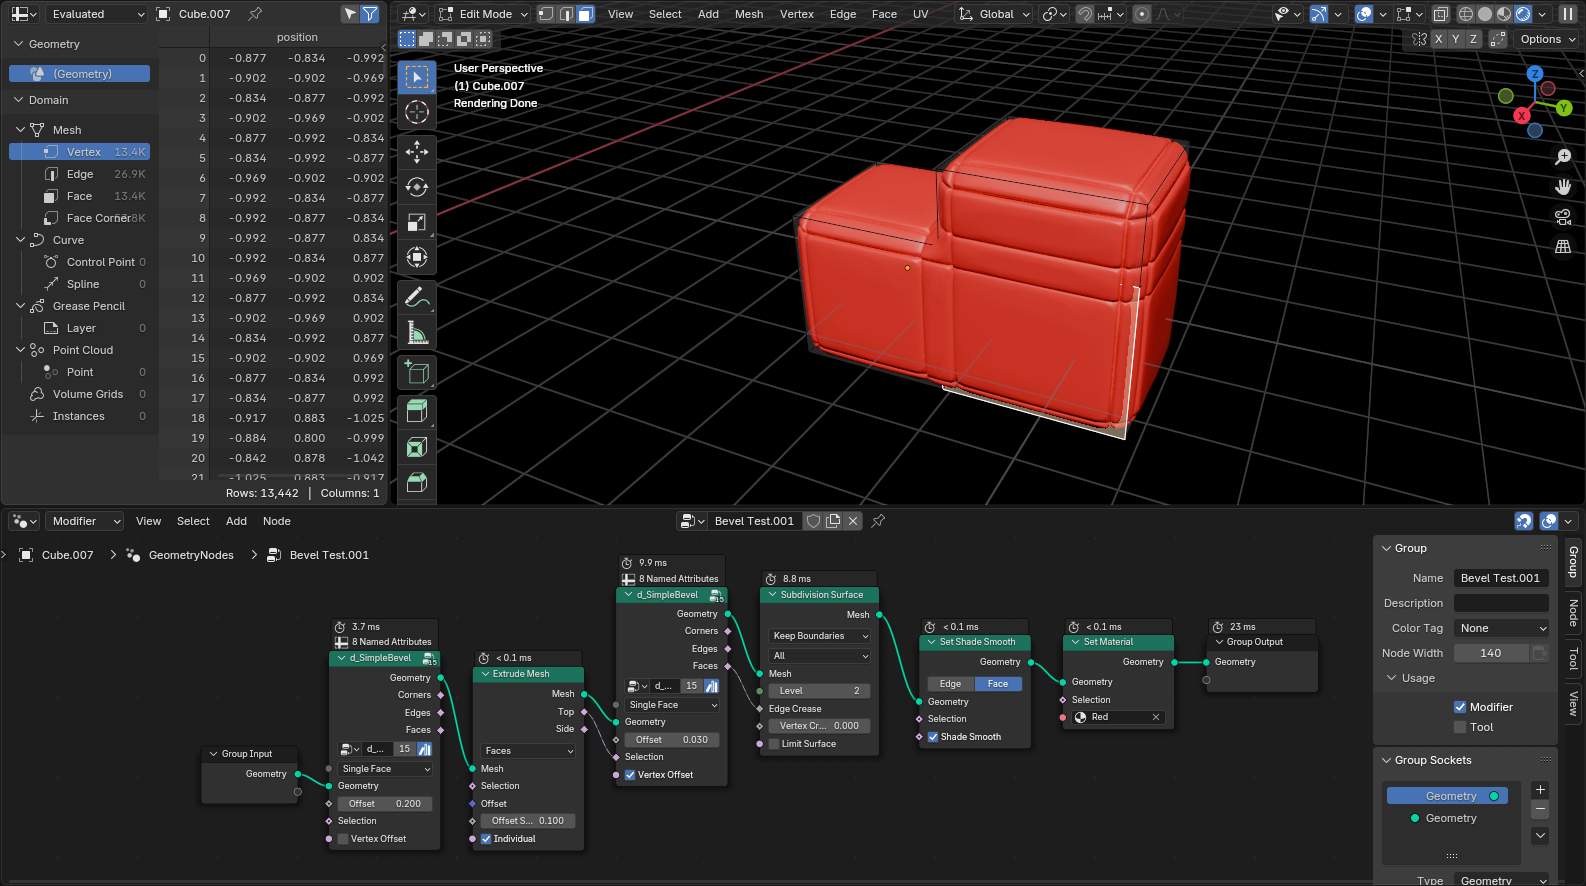The width and height of the screenshot is (1586, 886).
Task: Open the Keep Boundaries dropdown
Action: pyautogui.click(x=819, y=636)
